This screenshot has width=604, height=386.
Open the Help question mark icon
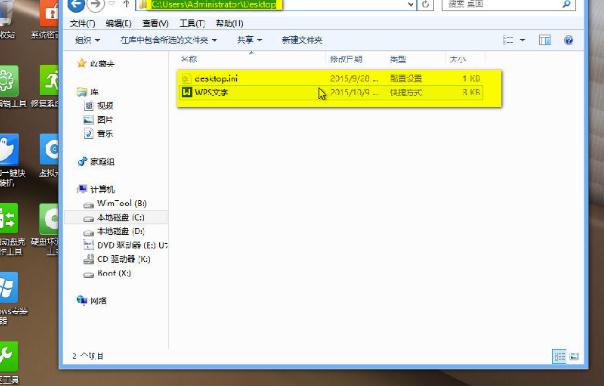tap(568, 40)
